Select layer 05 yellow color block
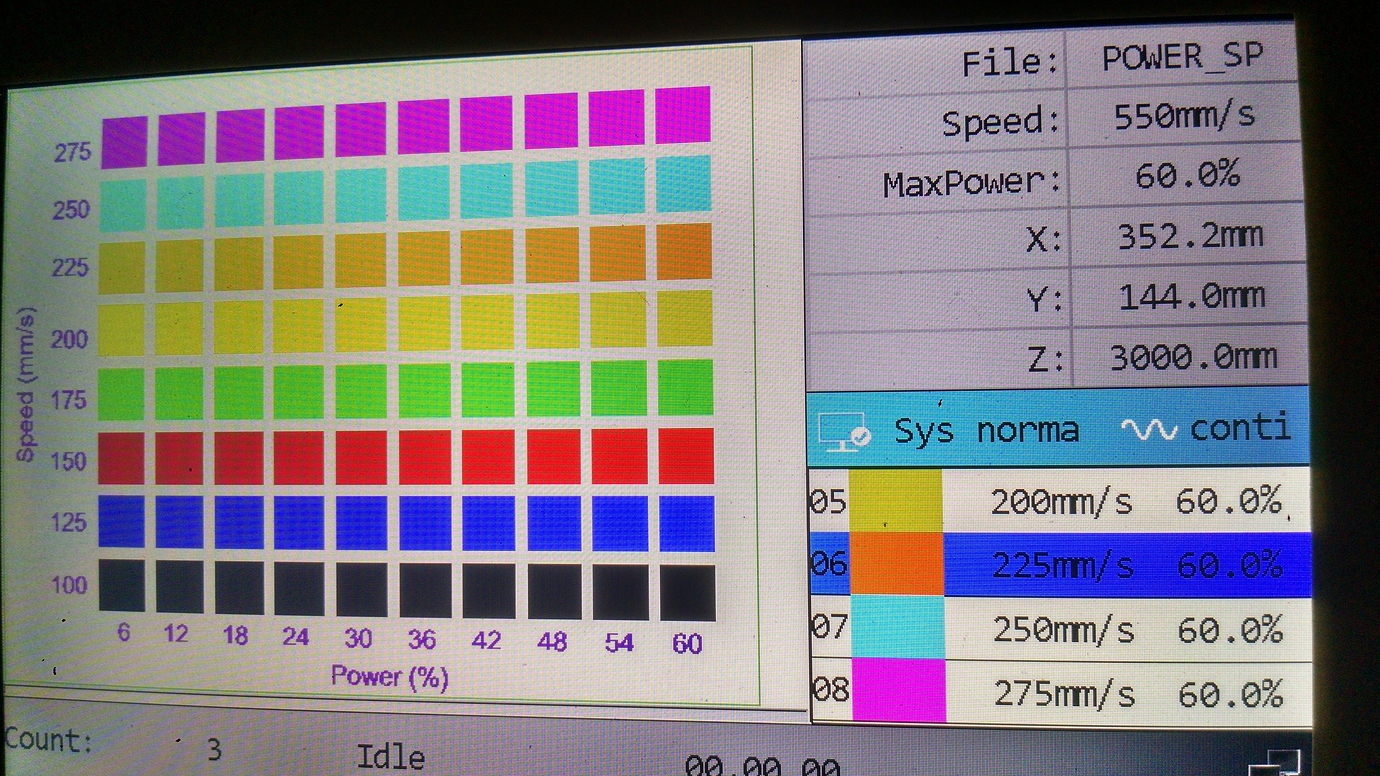Image resolution: width=1380 pixels, height=776 pixels. point(895,500)
